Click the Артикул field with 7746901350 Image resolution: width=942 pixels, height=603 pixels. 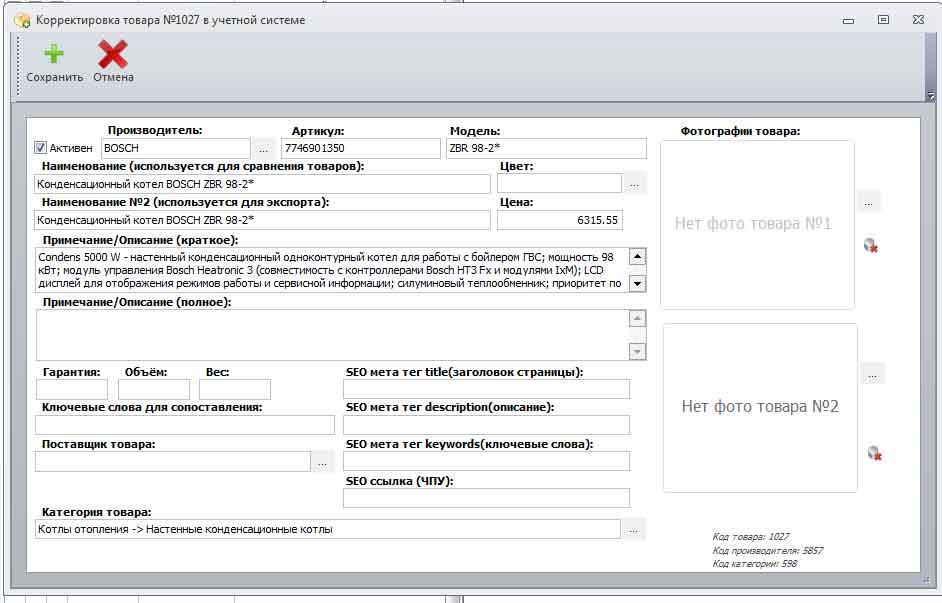coord(360,148)
